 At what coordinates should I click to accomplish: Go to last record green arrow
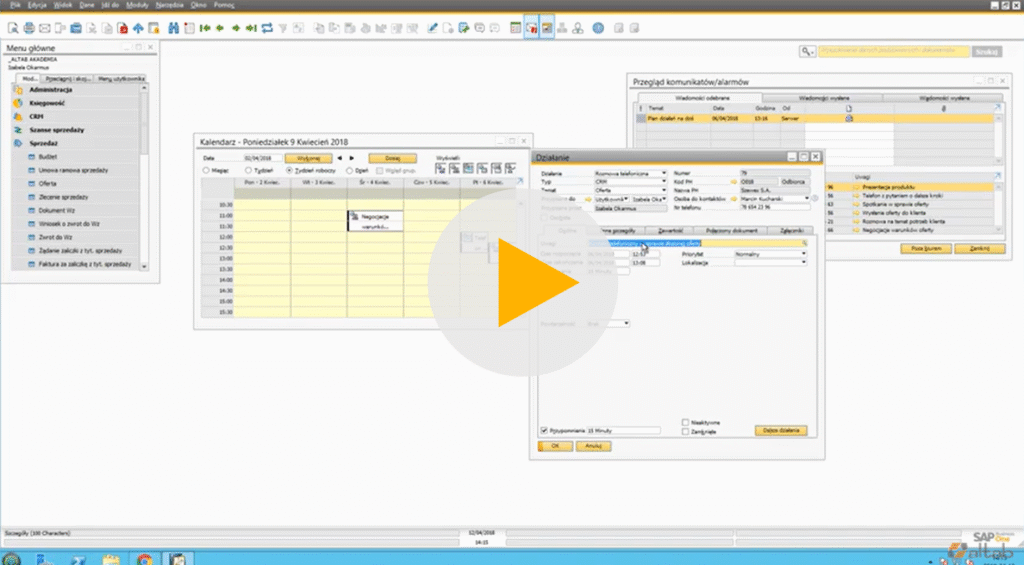(x=251, y=28)
